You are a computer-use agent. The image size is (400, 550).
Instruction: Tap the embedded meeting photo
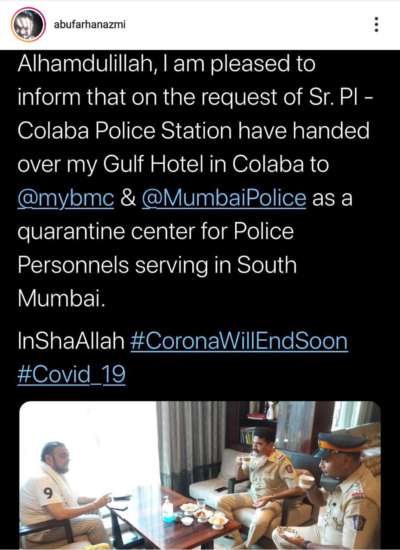(x=200, y=475)
